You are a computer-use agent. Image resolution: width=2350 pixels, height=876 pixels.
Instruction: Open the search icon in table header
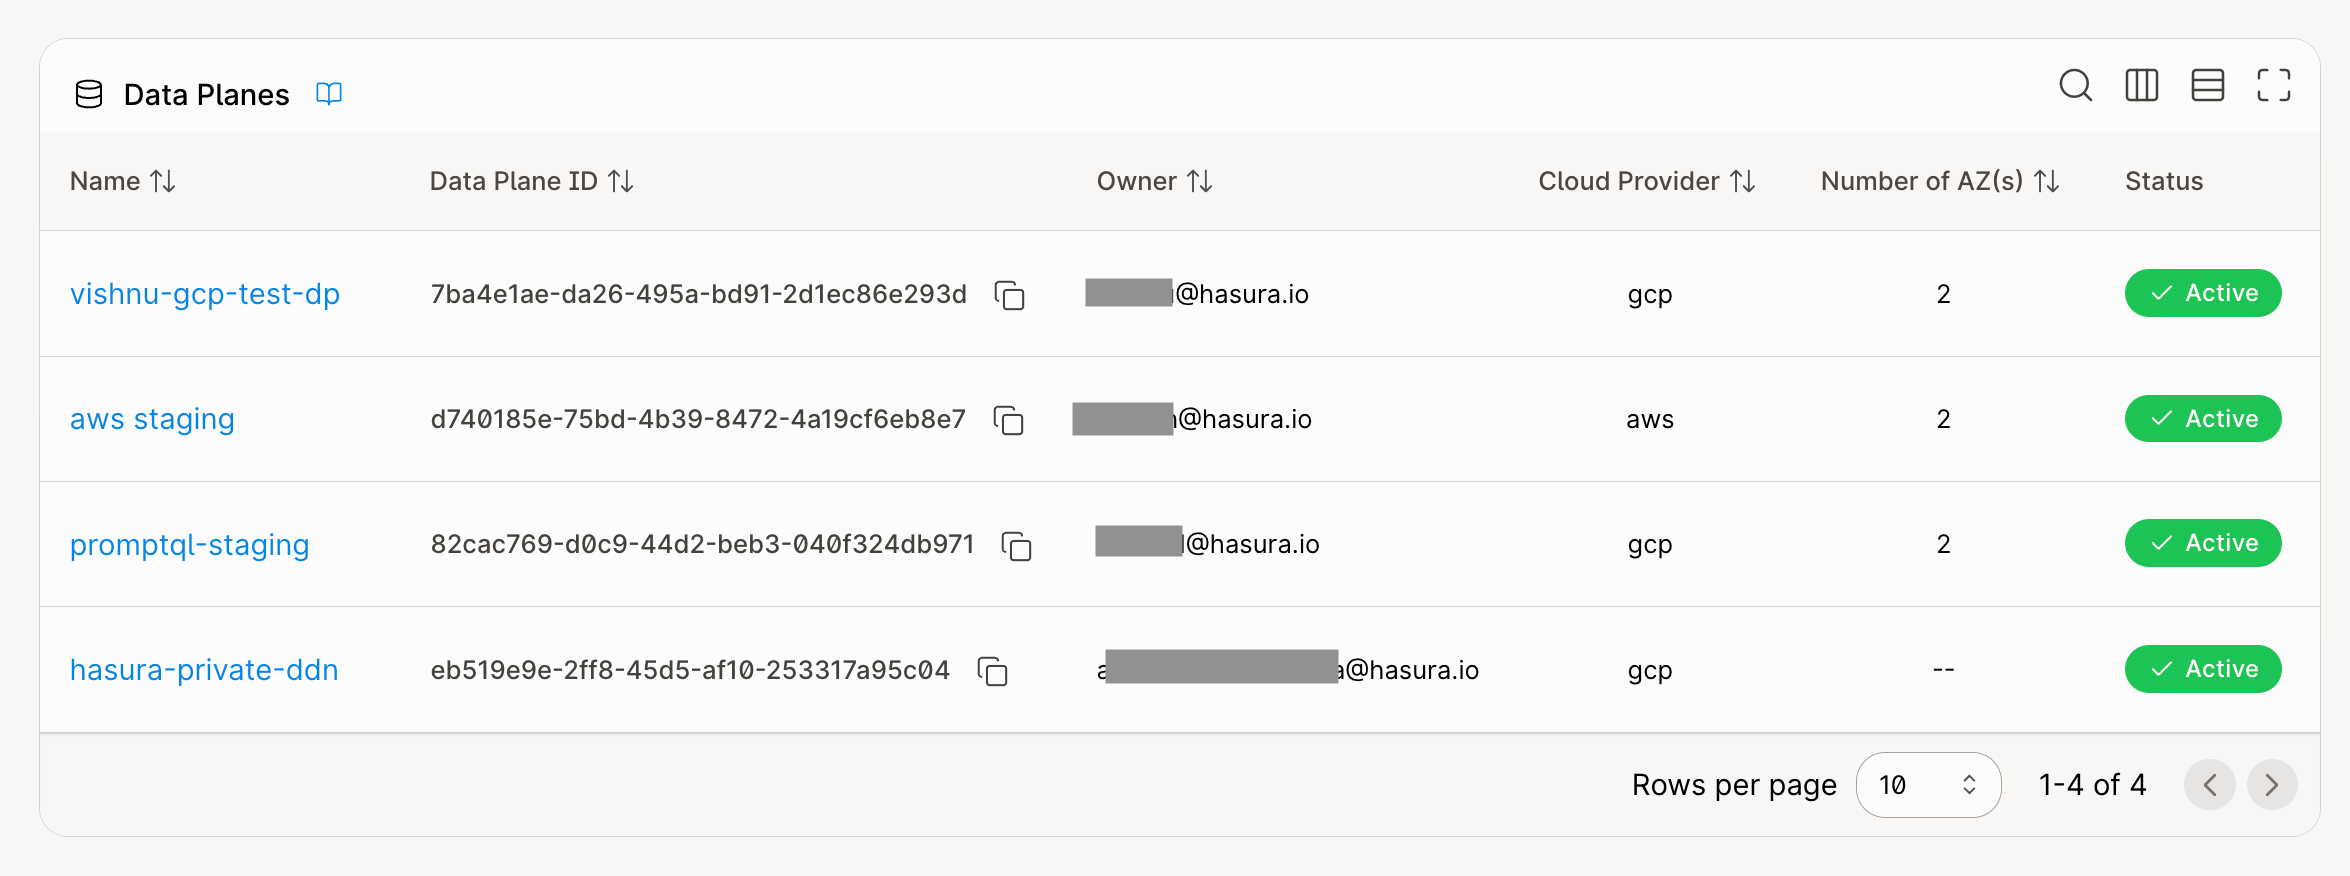2076,86
